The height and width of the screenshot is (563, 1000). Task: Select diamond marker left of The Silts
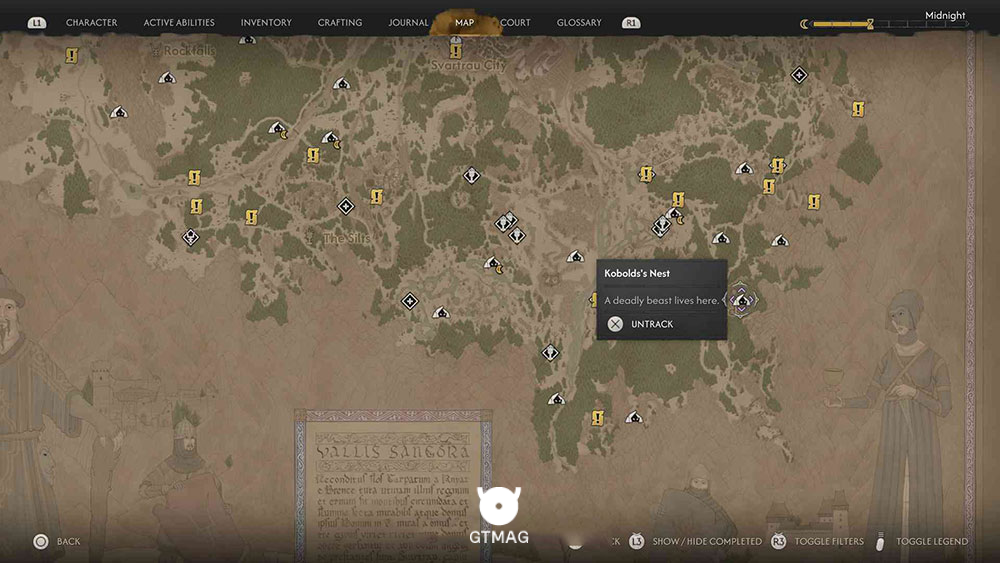[x=191, y=237]
